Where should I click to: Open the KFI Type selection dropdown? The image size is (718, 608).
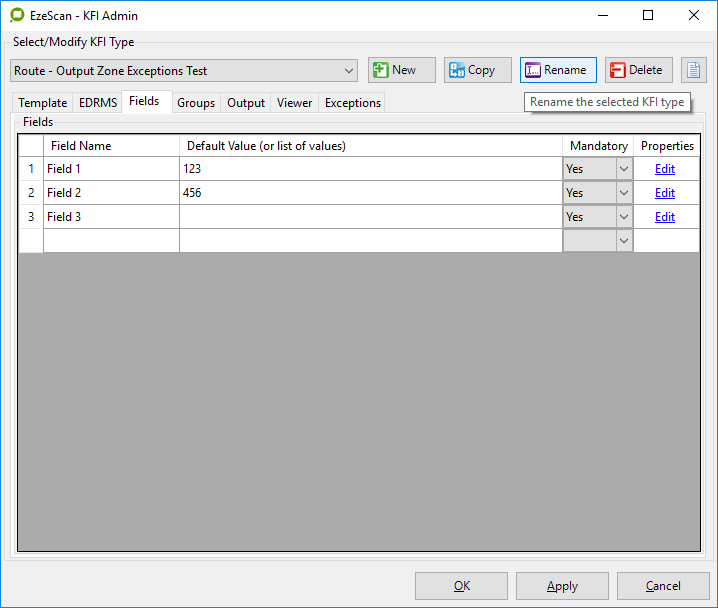point(349,71)
